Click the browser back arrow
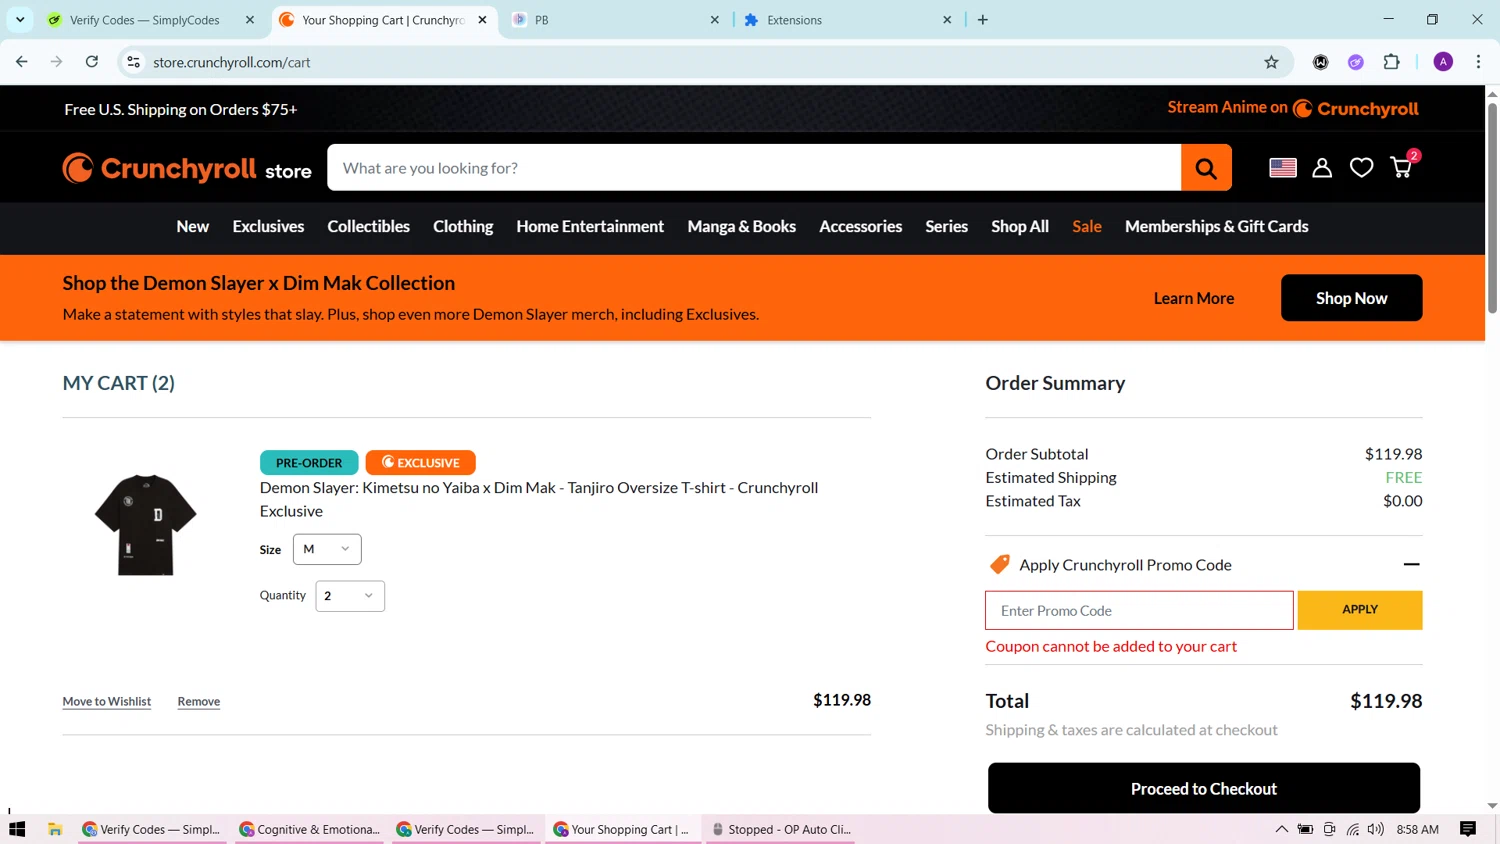 coord(22,62)
